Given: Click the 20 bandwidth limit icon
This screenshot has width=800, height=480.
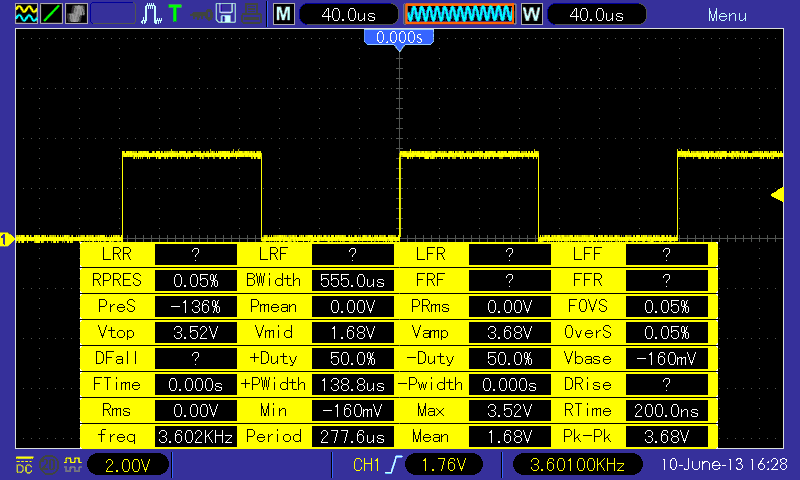Looking at the screenshot, I should click(x=49, y=465).
